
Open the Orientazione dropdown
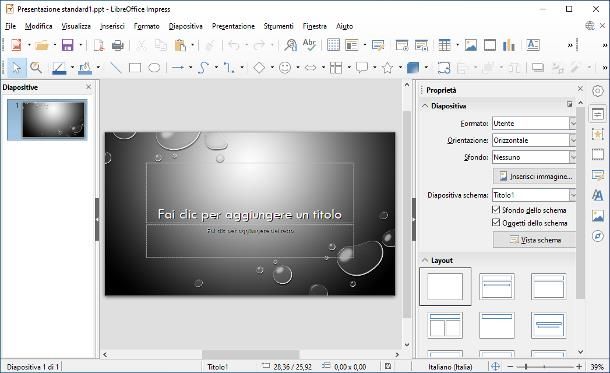(534, 140)
